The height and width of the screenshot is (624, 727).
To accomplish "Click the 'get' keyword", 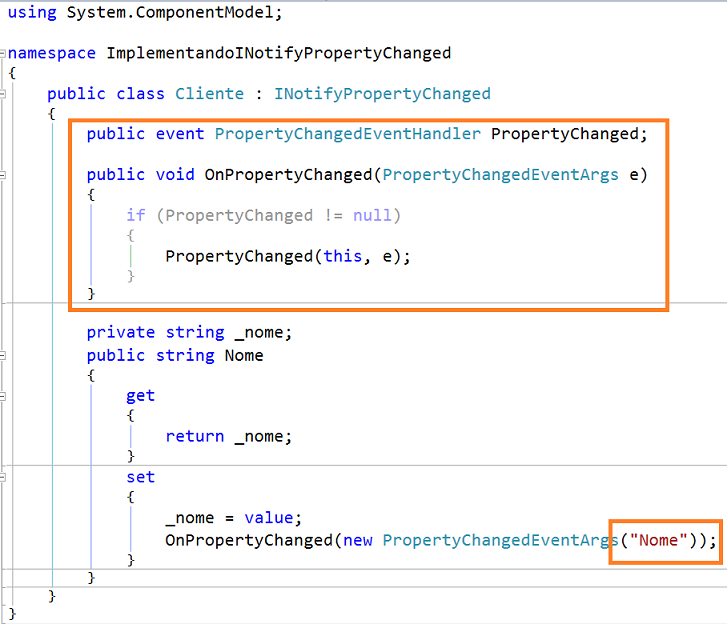I will coord(140,396).
